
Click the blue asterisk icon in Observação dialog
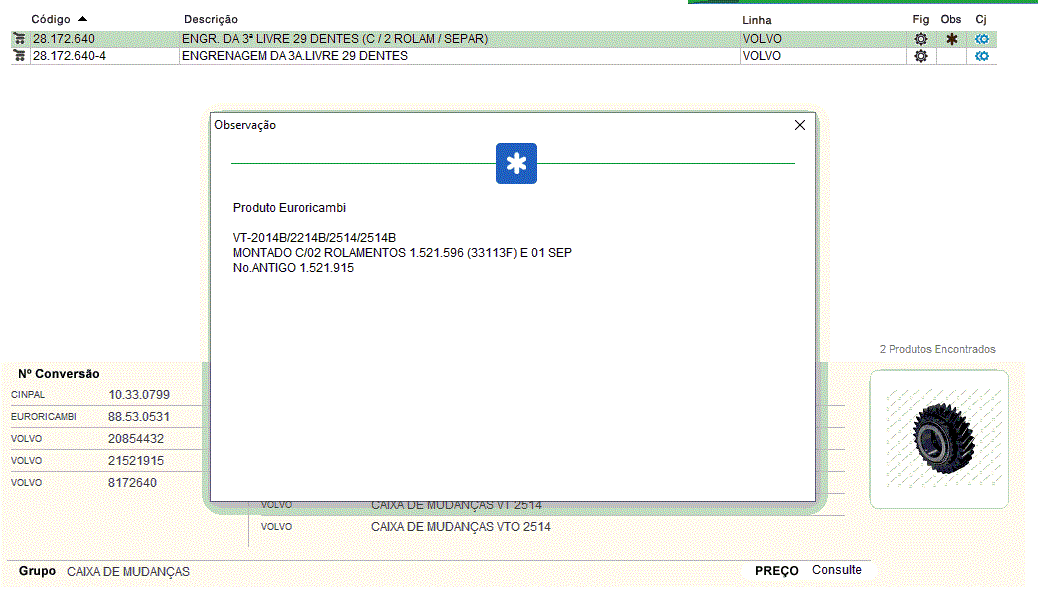click(516, 164)
